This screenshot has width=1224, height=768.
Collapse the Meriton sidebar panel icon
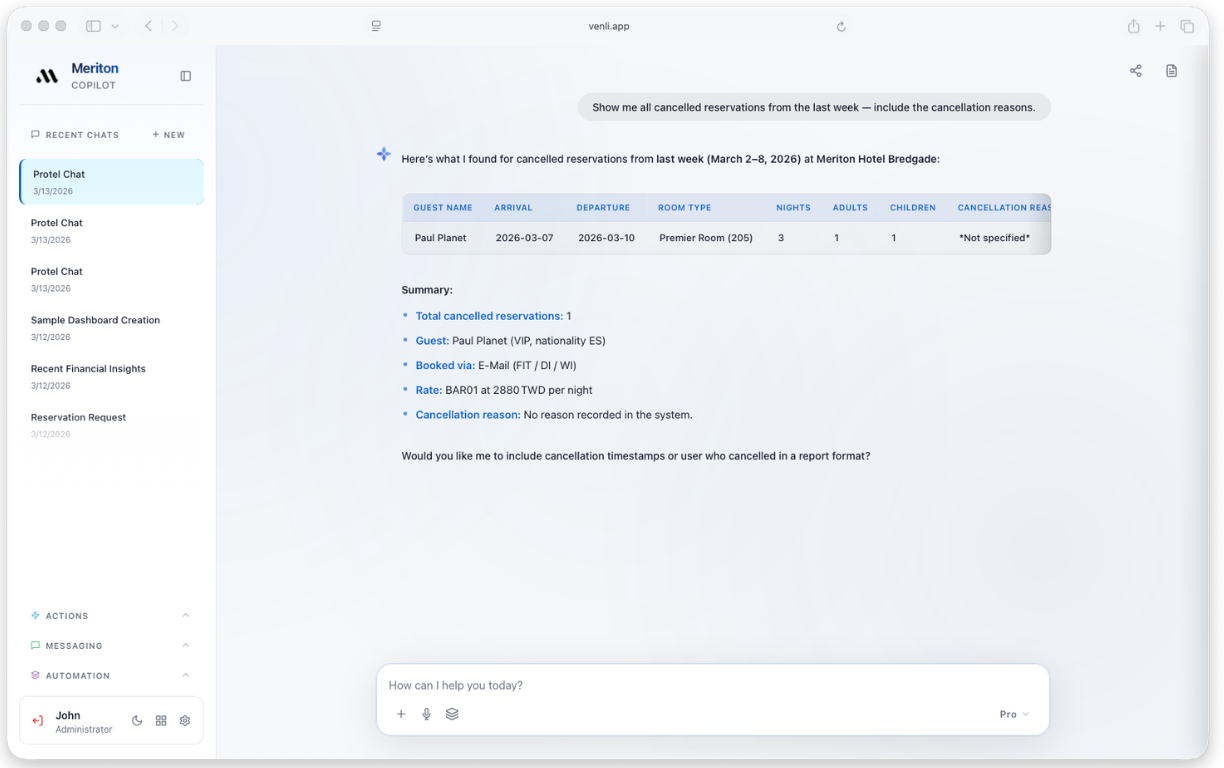pyautogui.click(x=185, y=76)
